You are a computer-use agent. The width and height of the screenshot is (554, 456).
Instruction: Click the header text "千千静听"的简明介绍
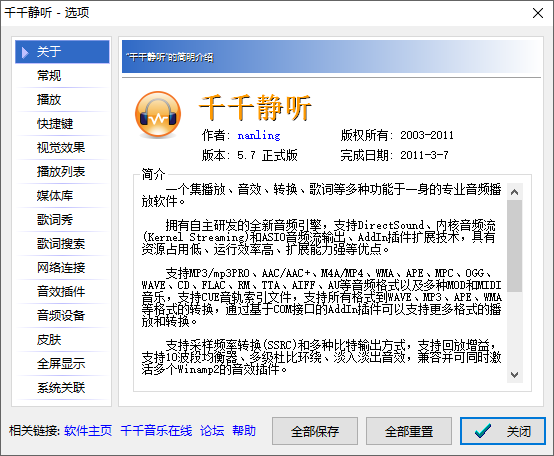tap(170, 57)
